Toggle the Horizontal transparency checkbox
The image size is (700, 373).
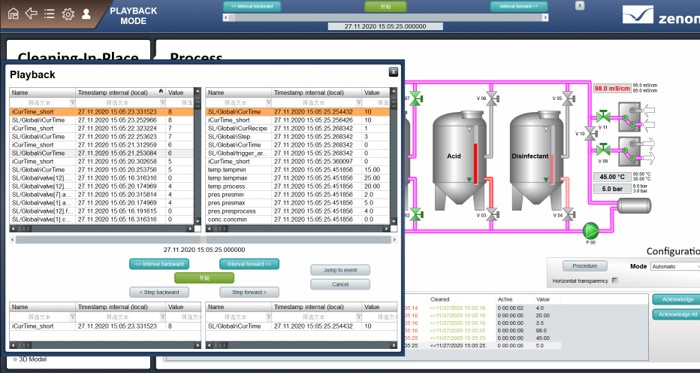click(x=615, y=281)
